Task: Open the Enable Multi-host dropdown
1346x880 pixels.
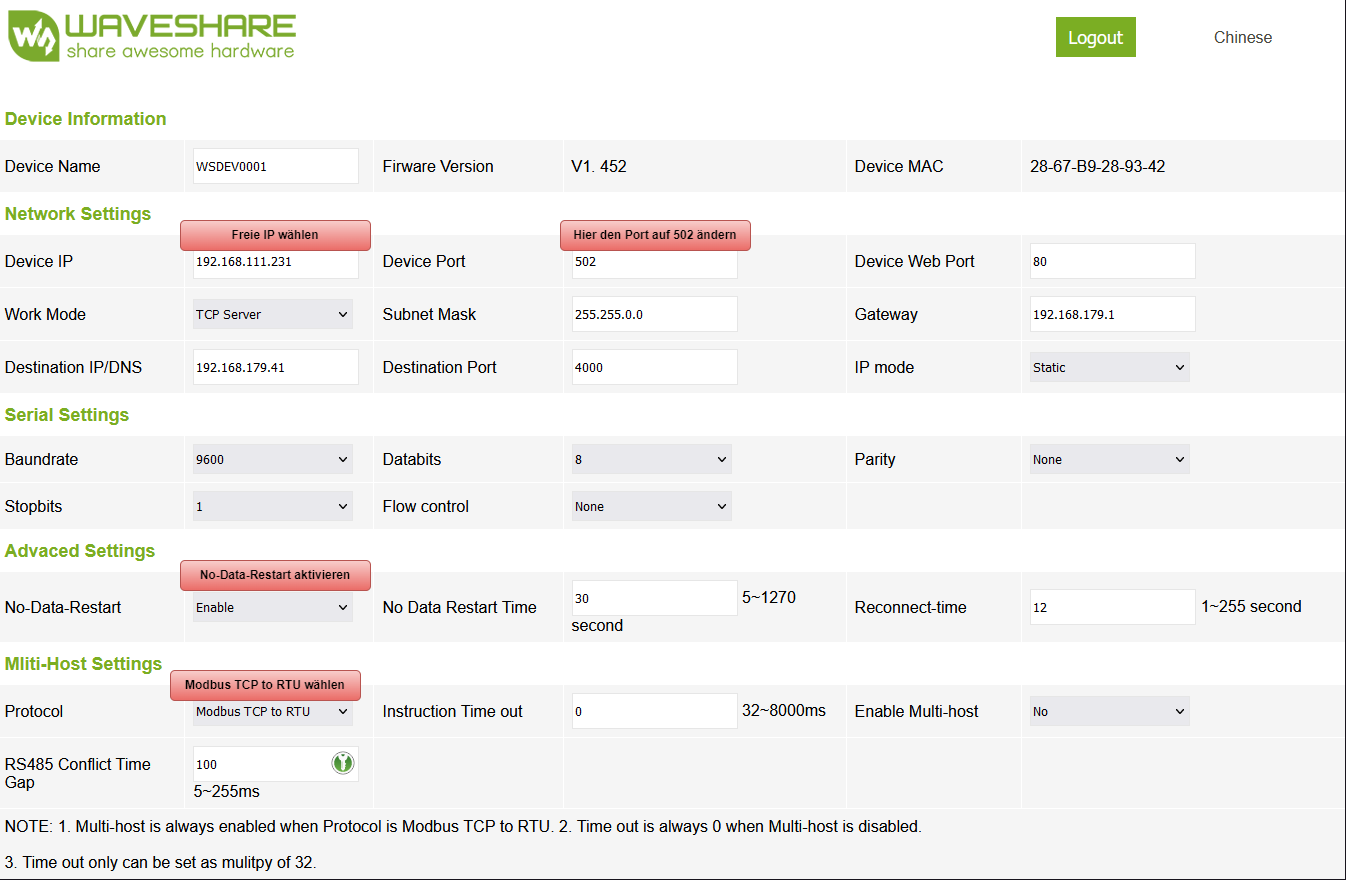Action: click(1109, 712)
